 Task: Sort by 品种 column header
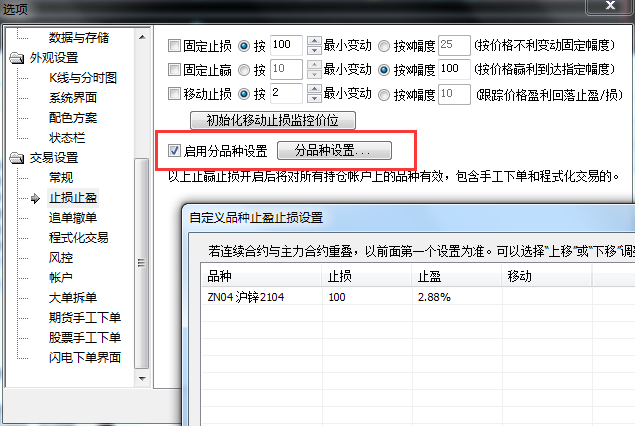262,276
